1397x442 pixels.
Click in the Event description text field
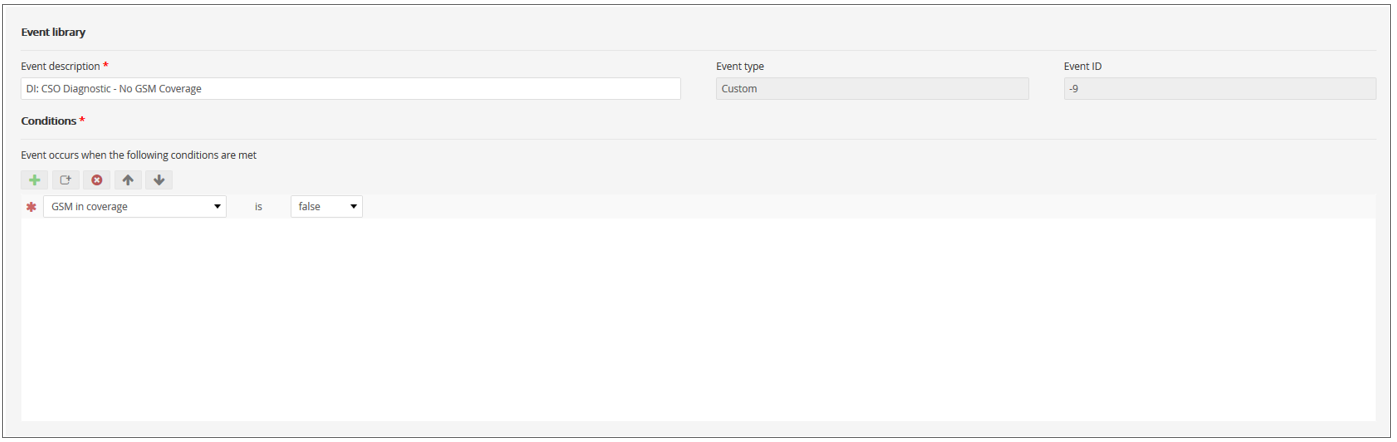coord(351,89)
